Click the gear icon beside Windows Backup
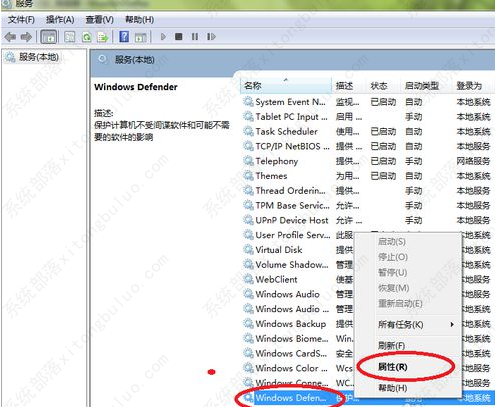The image size is (495, 407). click(248, 323)
